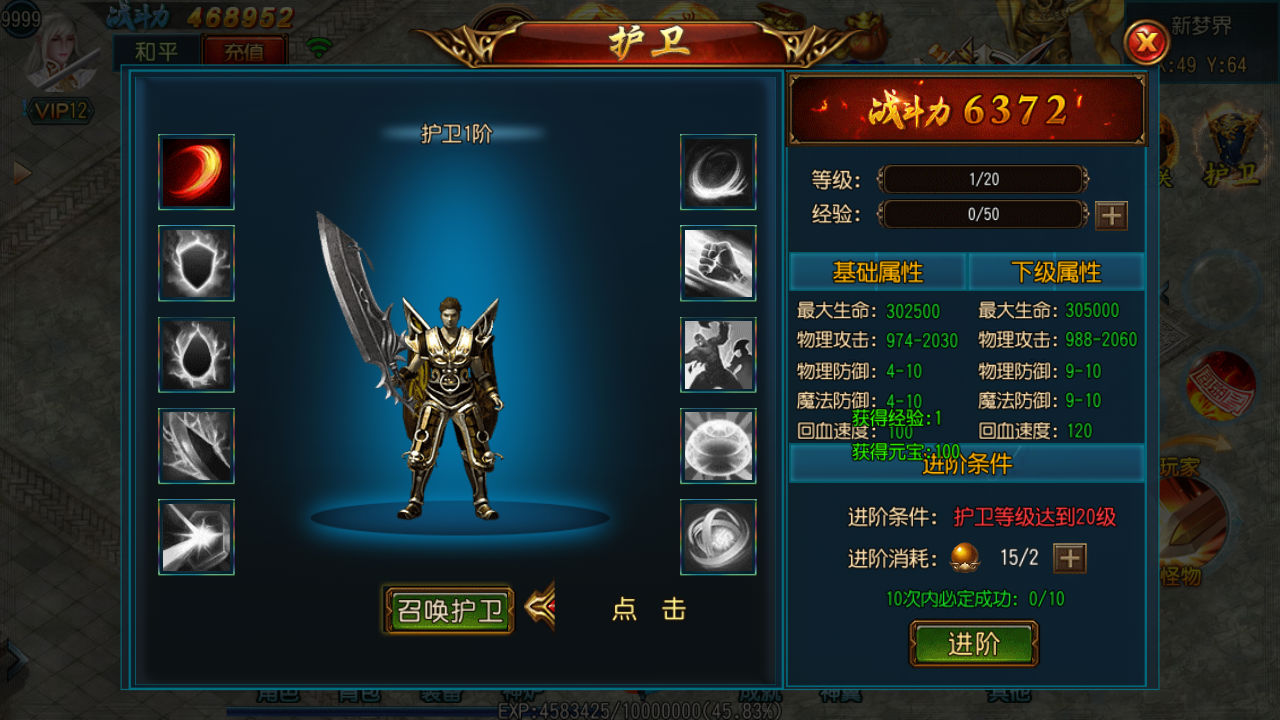Select the whirlwind ring skill icon
The image size is (1280, 720).
coord(718,172)
